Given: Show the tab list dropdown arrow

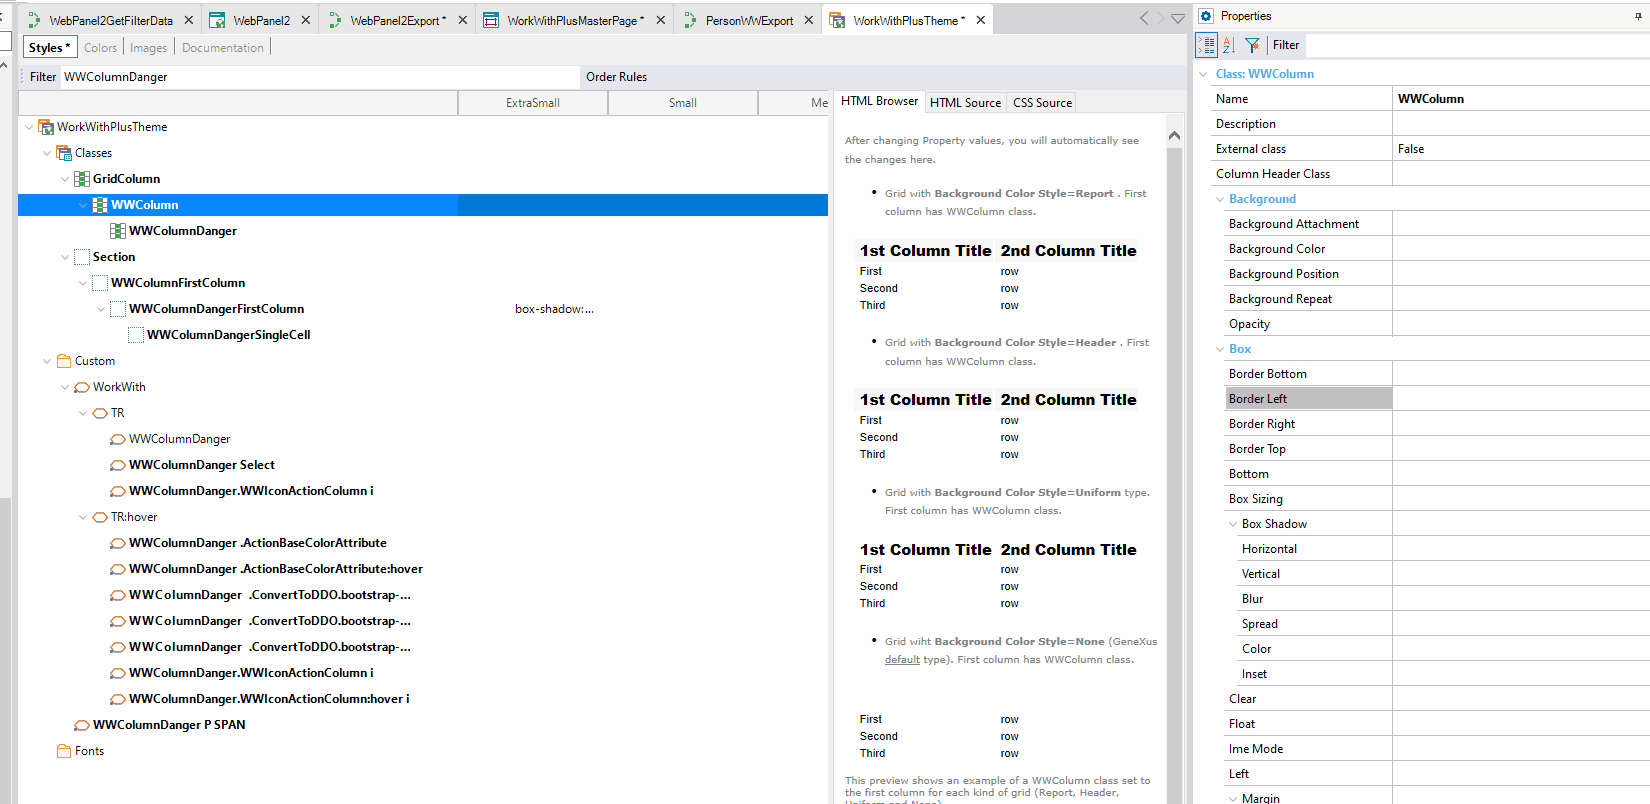Looking at the screenshot, I should [1178, 18].
